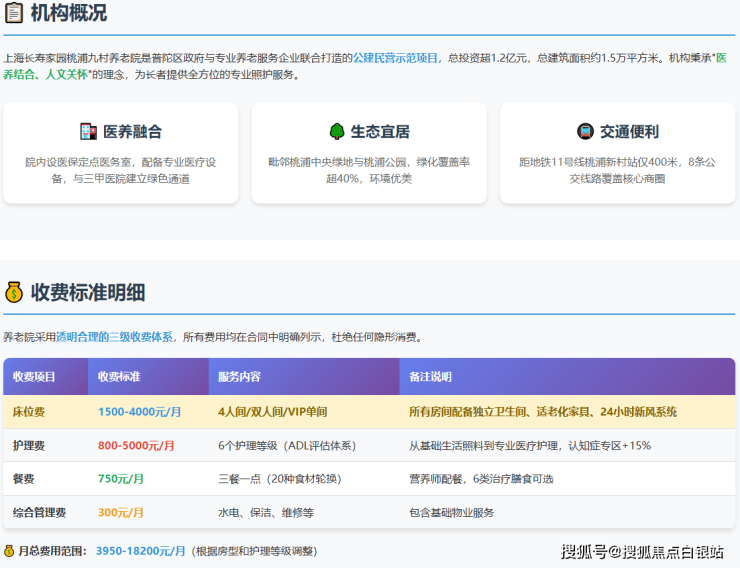Click the coin icon before 月总费用范围
The height and width of the screenshot is (568, 740).
9,551
